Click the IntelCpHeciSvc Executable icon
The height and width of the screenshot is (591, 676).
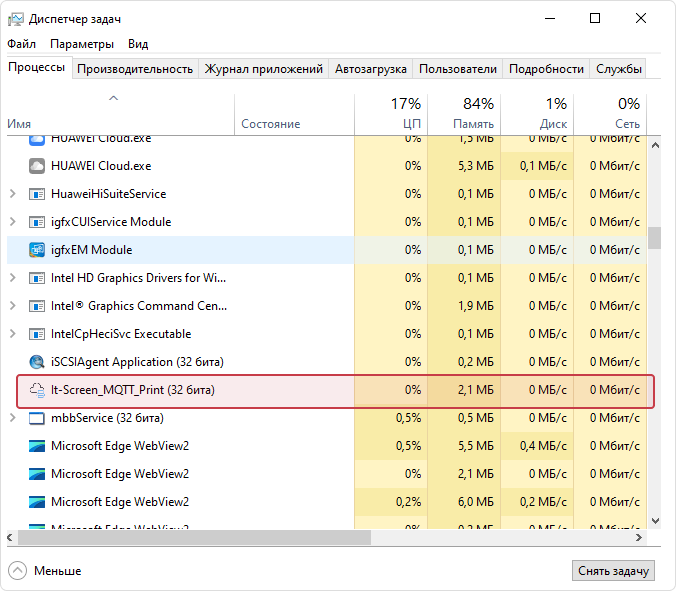37,334
